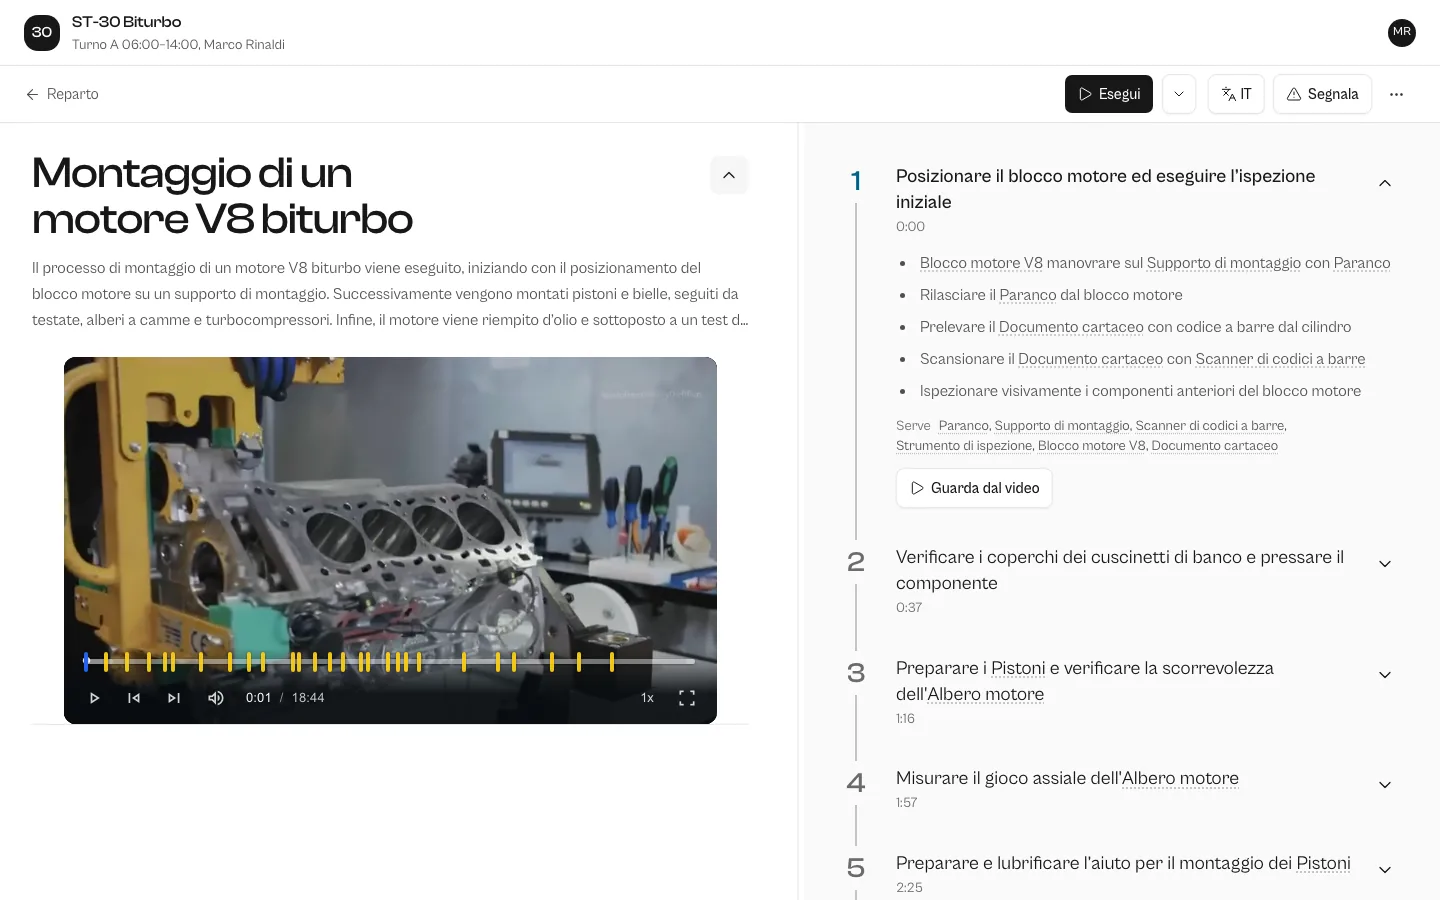
Task: Select the step 2 timestamp 0:37
Action: (909, 607)
